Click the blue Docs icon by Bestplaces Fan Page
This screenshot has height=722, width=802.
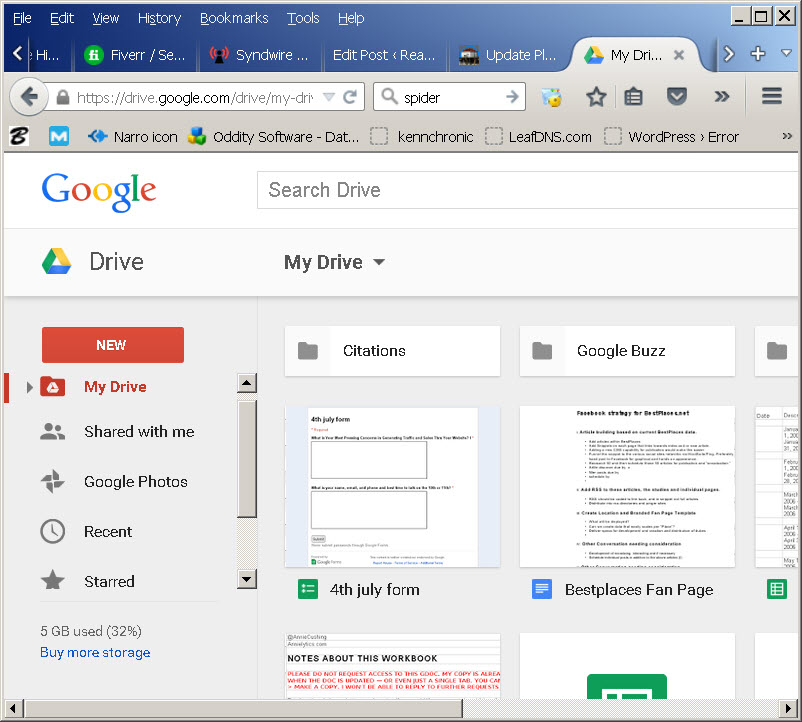coord(542,590)
